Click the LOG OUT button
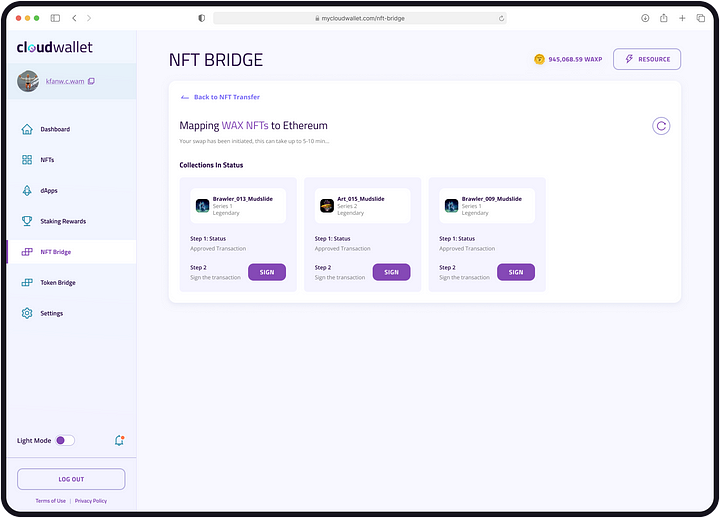720x518 pixels. click(71, 479)
